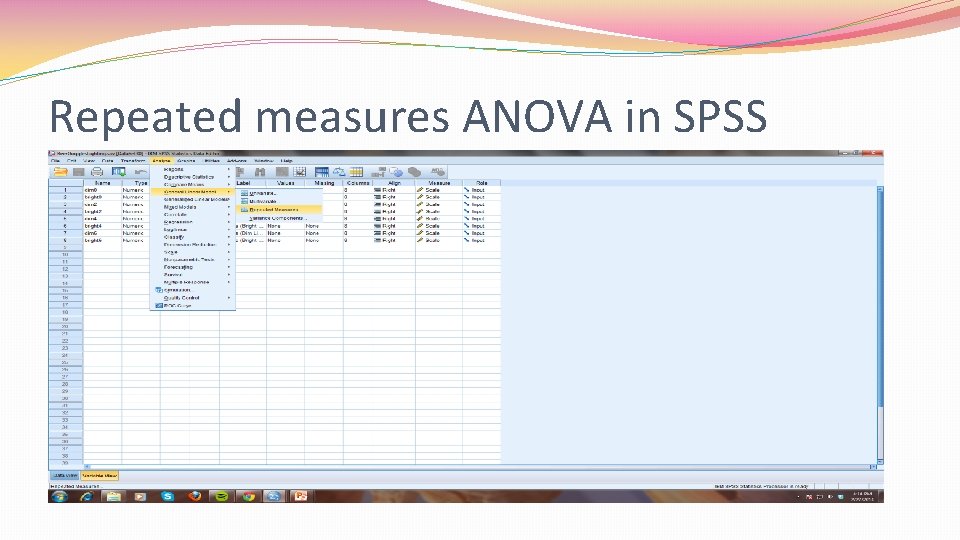This screenshot has width=960, height=540.
Task: Select ROC Curve in the Analyze menu
Action: 192,306
